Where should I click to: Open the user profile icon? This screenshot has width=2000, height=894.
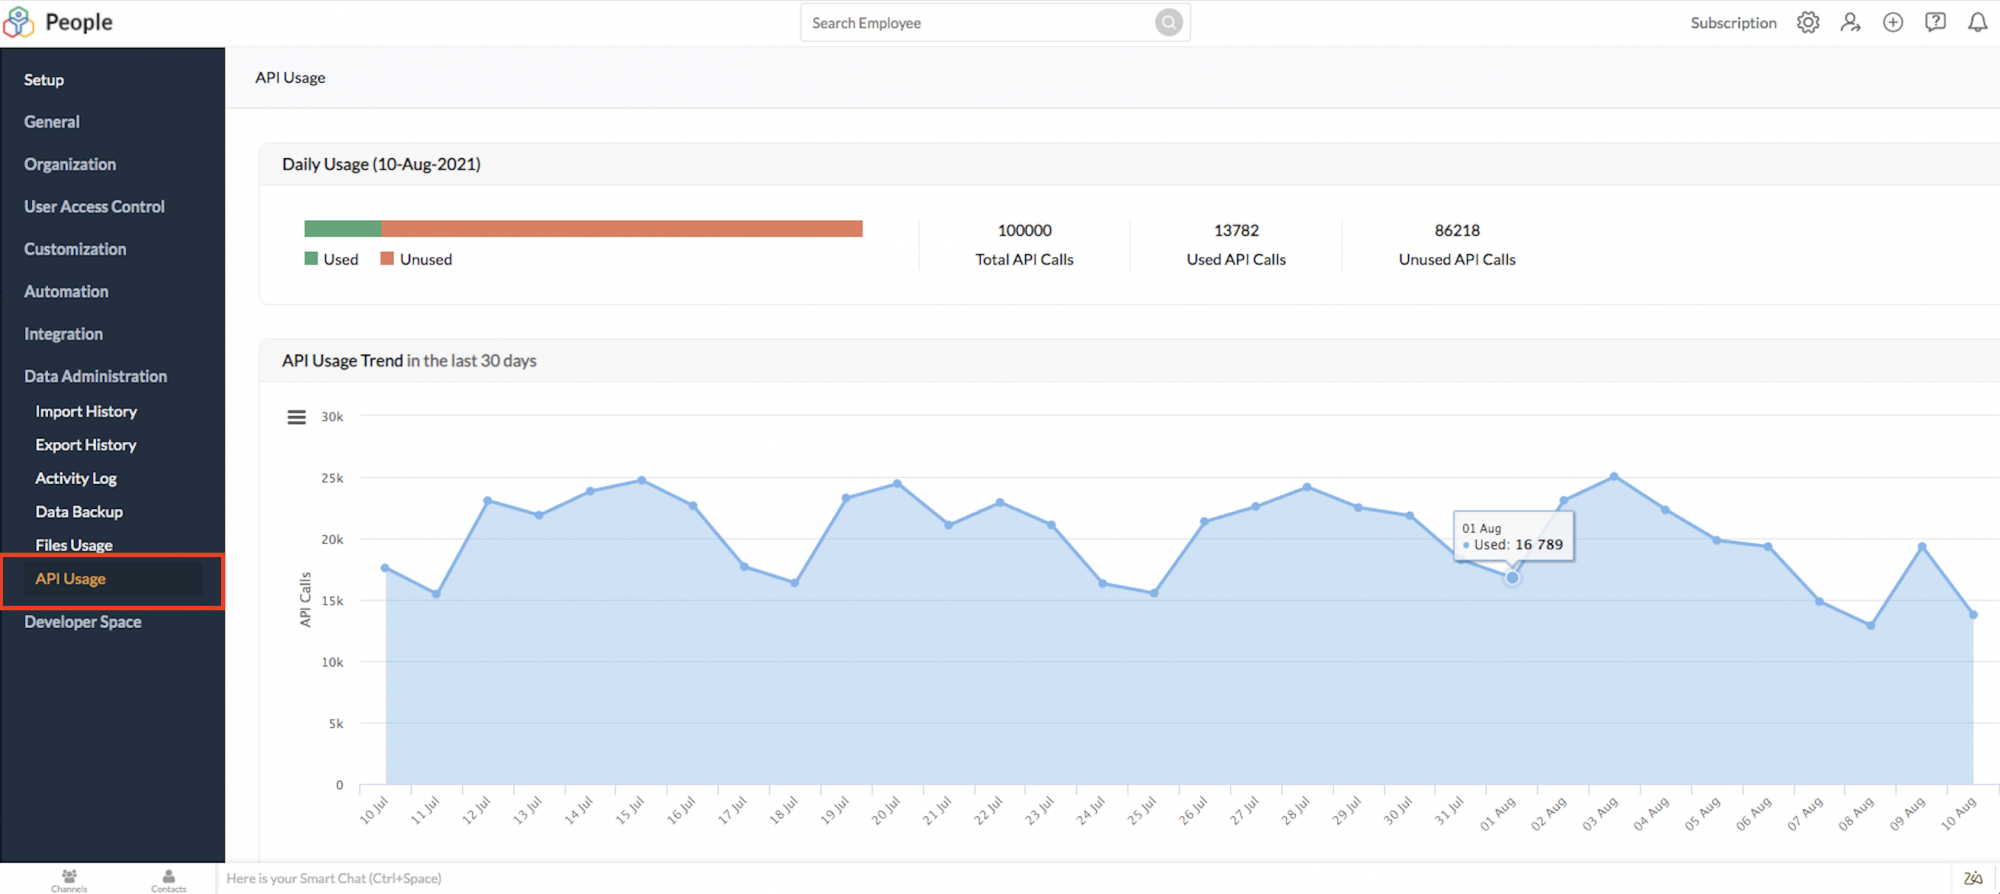tap(1850, 22)
